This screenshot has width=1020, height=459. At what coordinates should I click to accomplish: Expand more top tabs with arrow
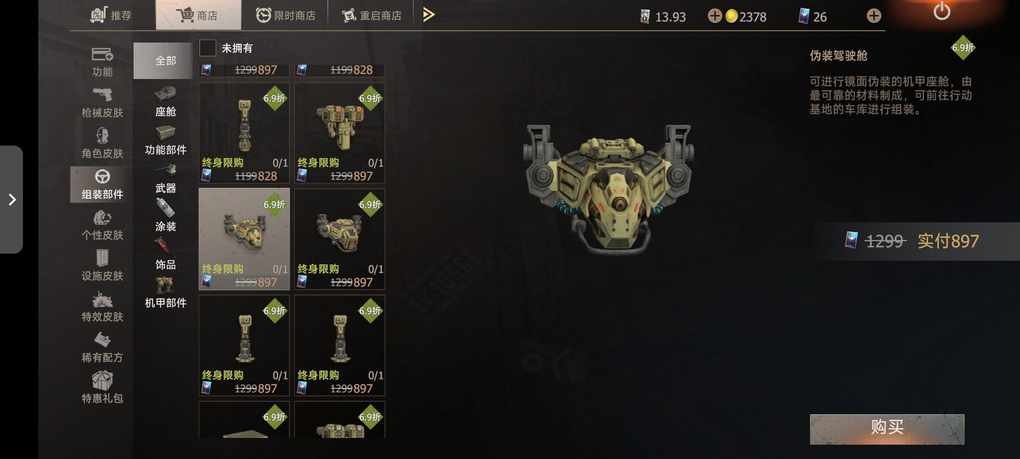tap(428, 15)
